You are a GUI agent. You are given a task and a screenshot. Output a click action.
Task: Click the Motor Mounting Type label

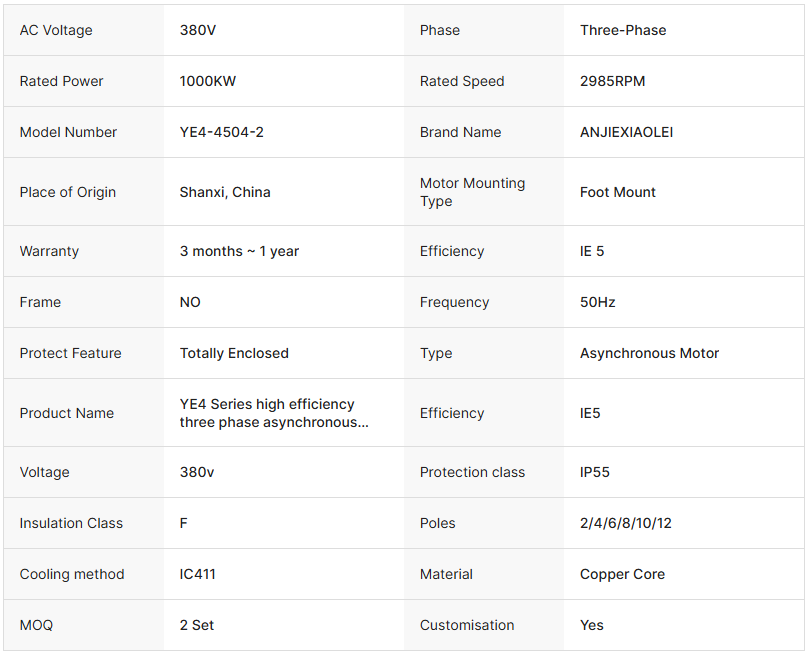472,192
